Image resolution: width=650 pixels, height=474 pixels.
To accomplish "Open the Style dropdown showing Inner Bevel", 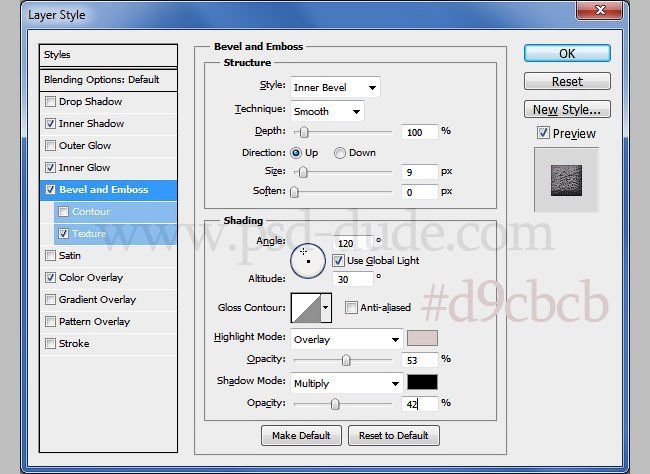I will pyautogui.click(x=335, y=88).
